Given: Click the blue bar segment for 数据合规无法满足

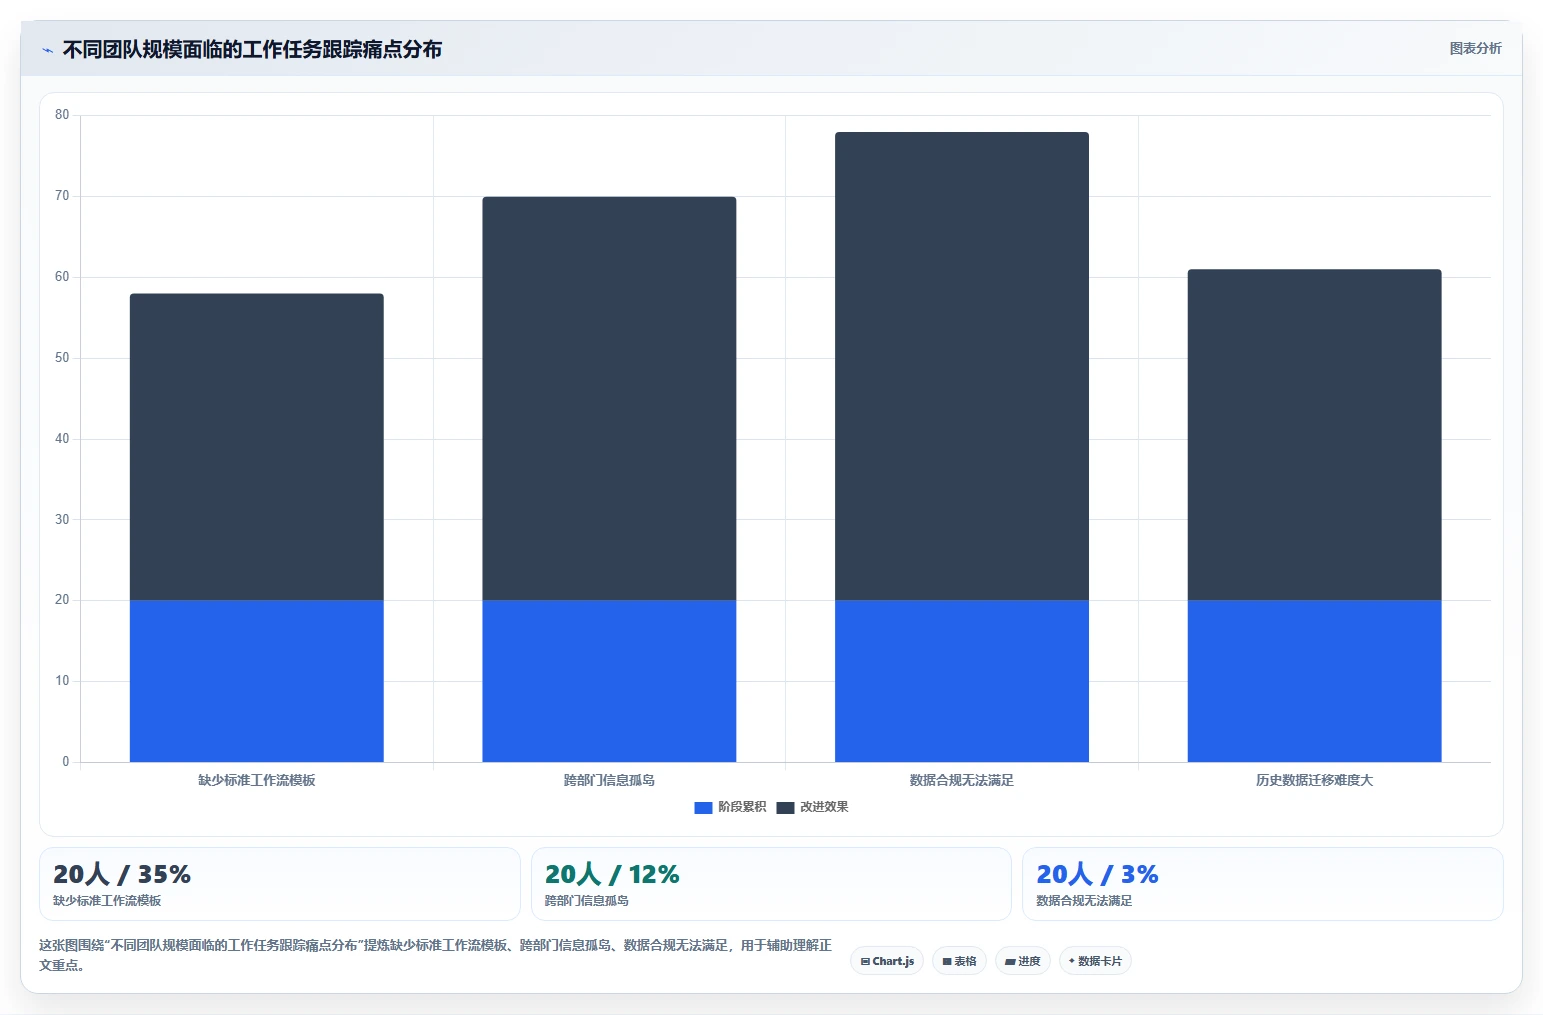Looking at the screenshot, I should tap(962, 681).
